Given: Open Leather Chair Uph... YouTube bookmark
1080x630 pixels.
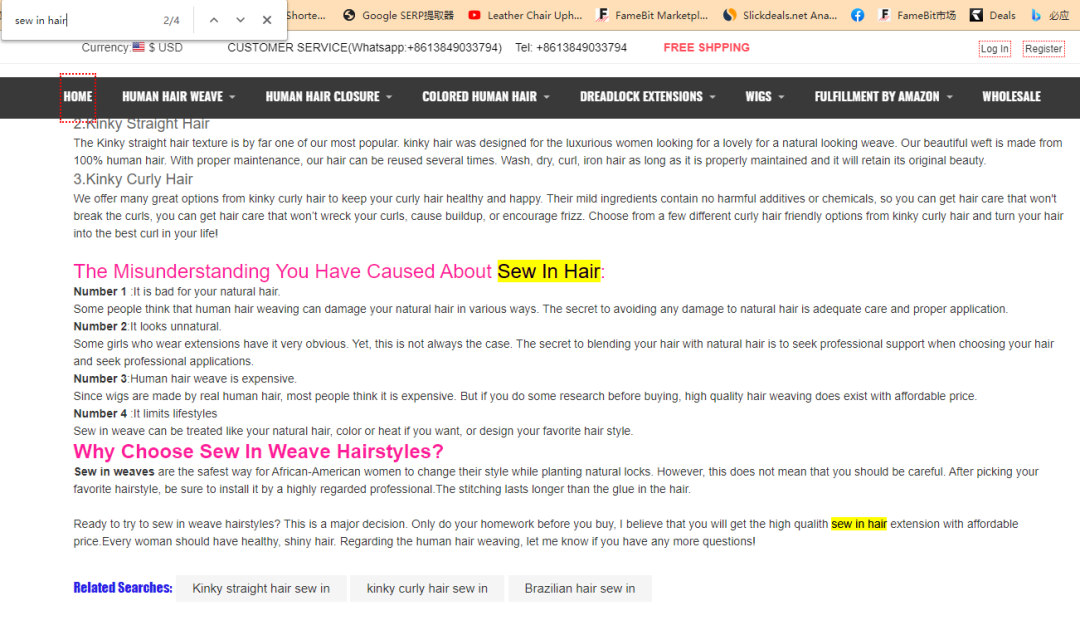Looking at the screenshot, I should 525,15.
